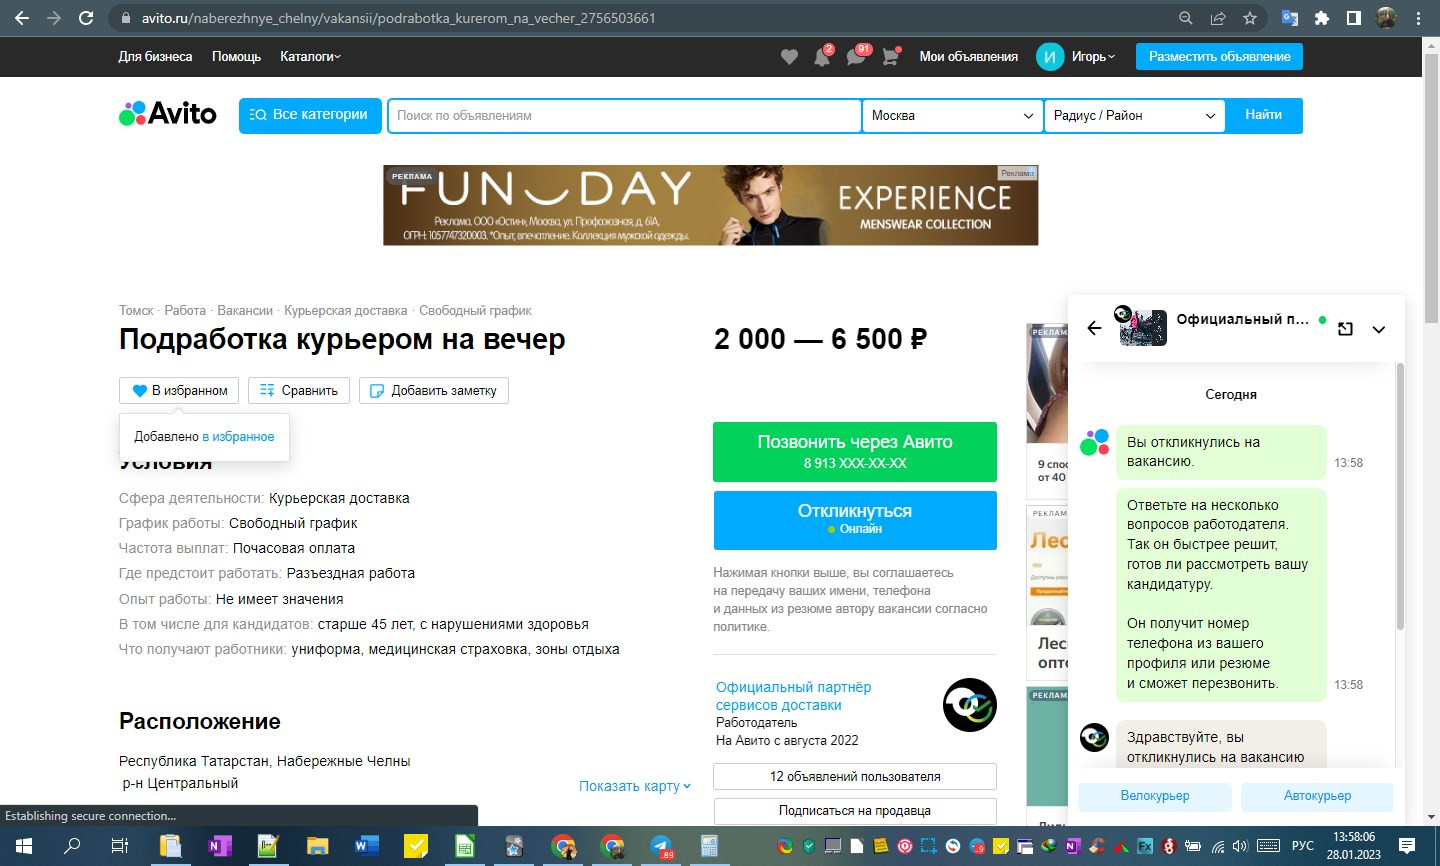
Task: Click the employer's round logo
Action: (x=969, y=705)
